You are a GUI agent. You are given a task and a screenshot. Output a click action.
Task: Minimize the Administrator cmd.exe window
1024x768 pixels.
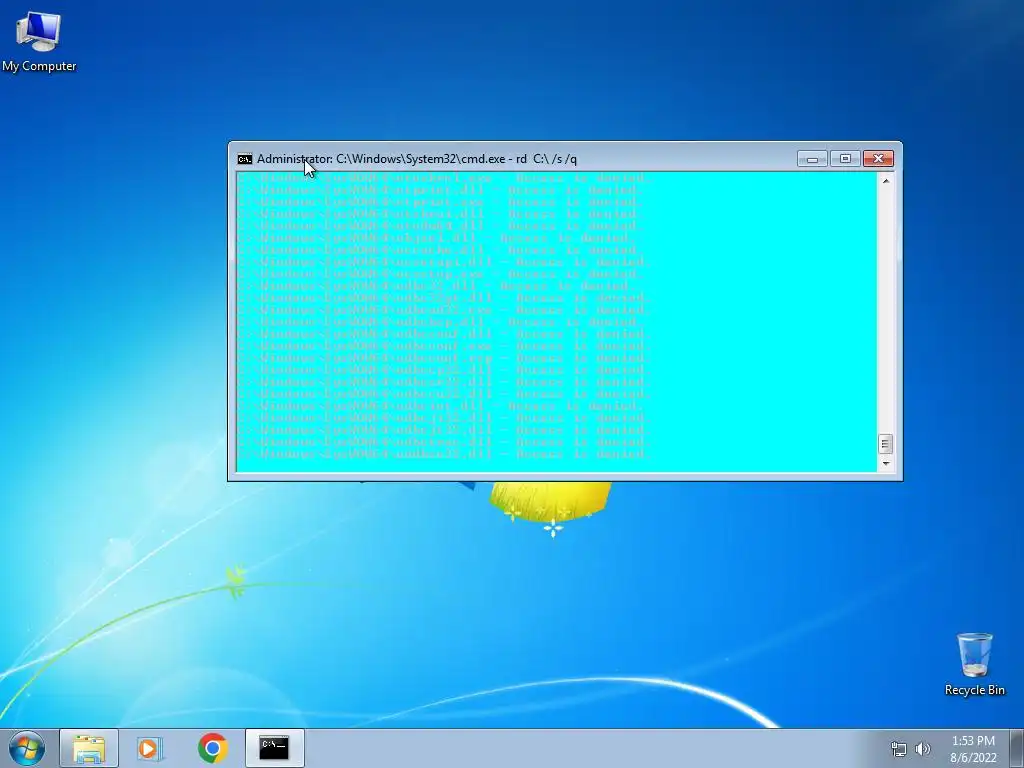click(x=812, y=159)
